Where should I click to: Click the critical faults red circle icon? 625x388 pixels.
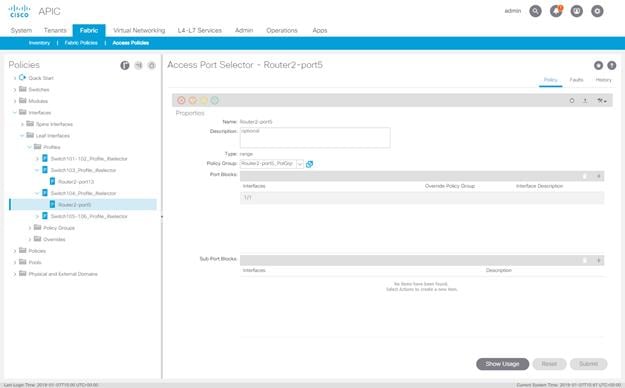pos(181,100)
